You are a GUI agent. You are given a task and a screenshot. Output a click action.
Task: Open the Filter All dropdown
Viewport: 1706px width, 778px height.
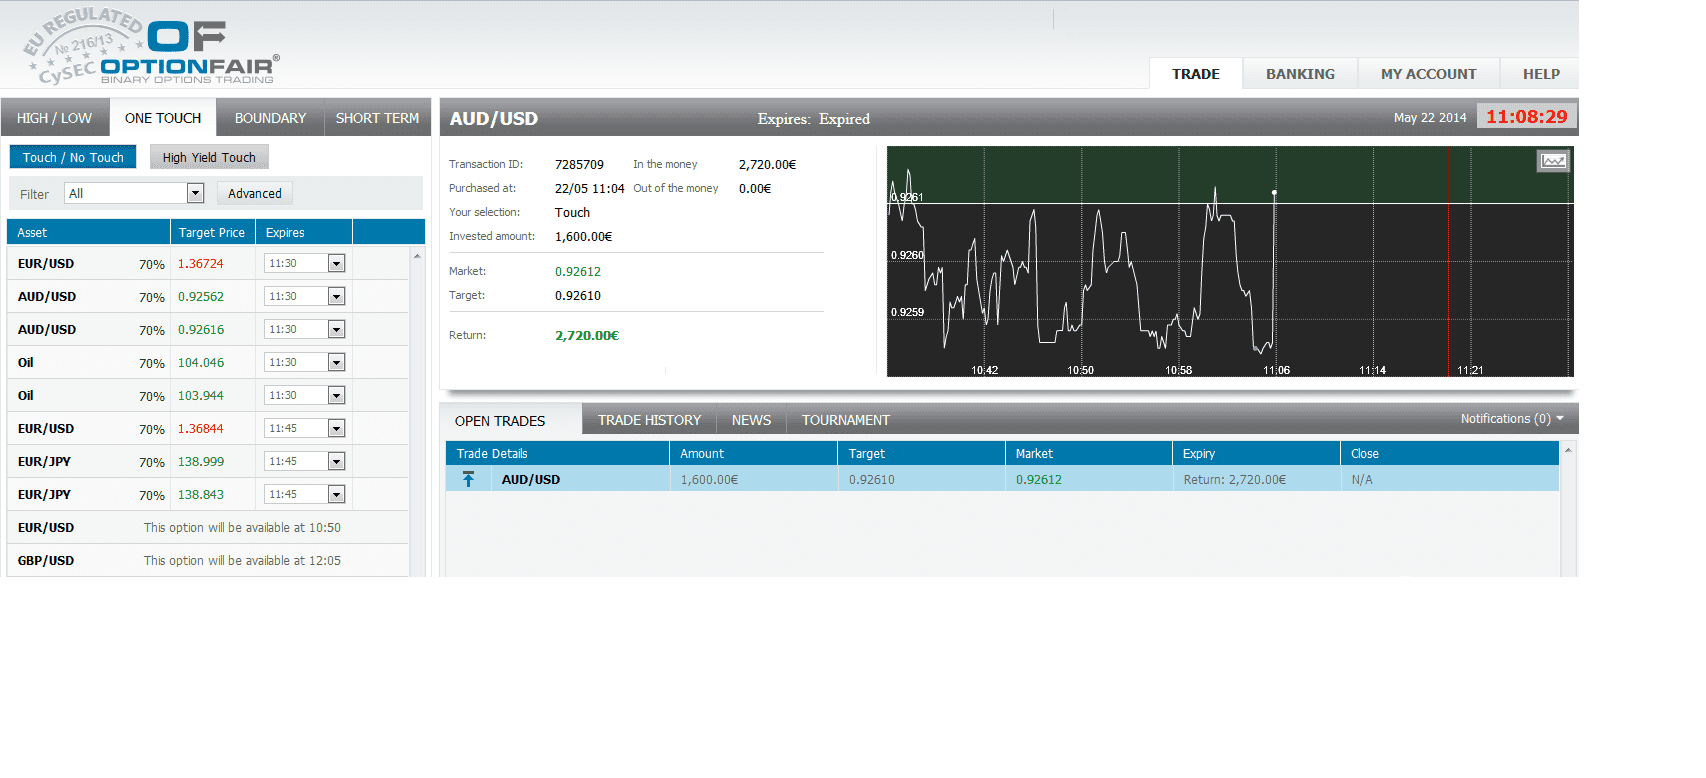pyautogui.click(x=195, y=194)
